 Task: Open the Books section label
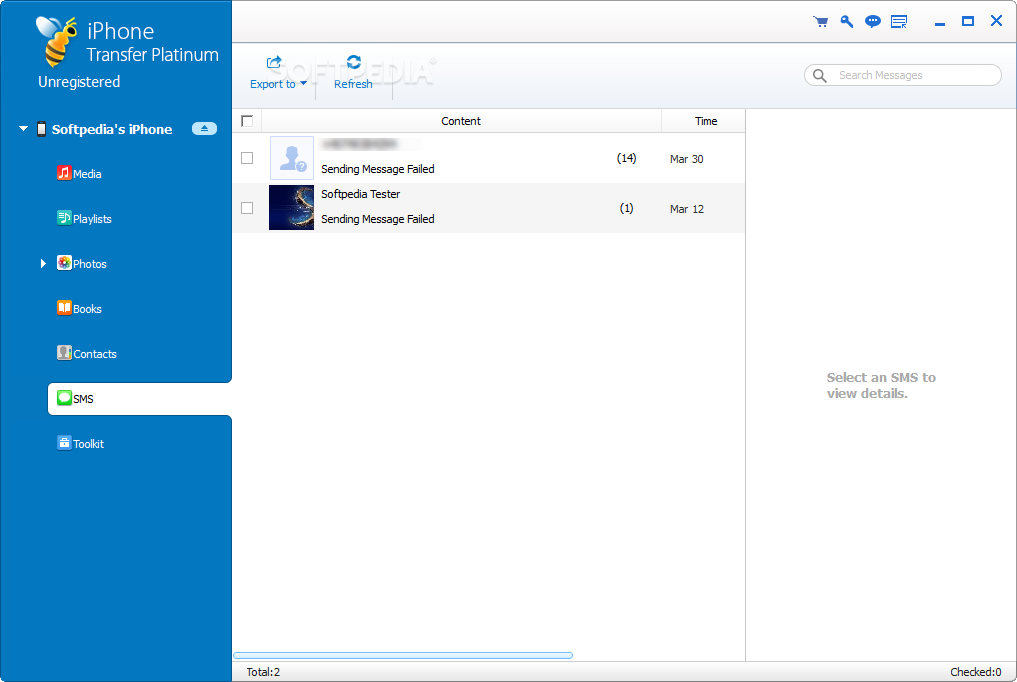87,309
